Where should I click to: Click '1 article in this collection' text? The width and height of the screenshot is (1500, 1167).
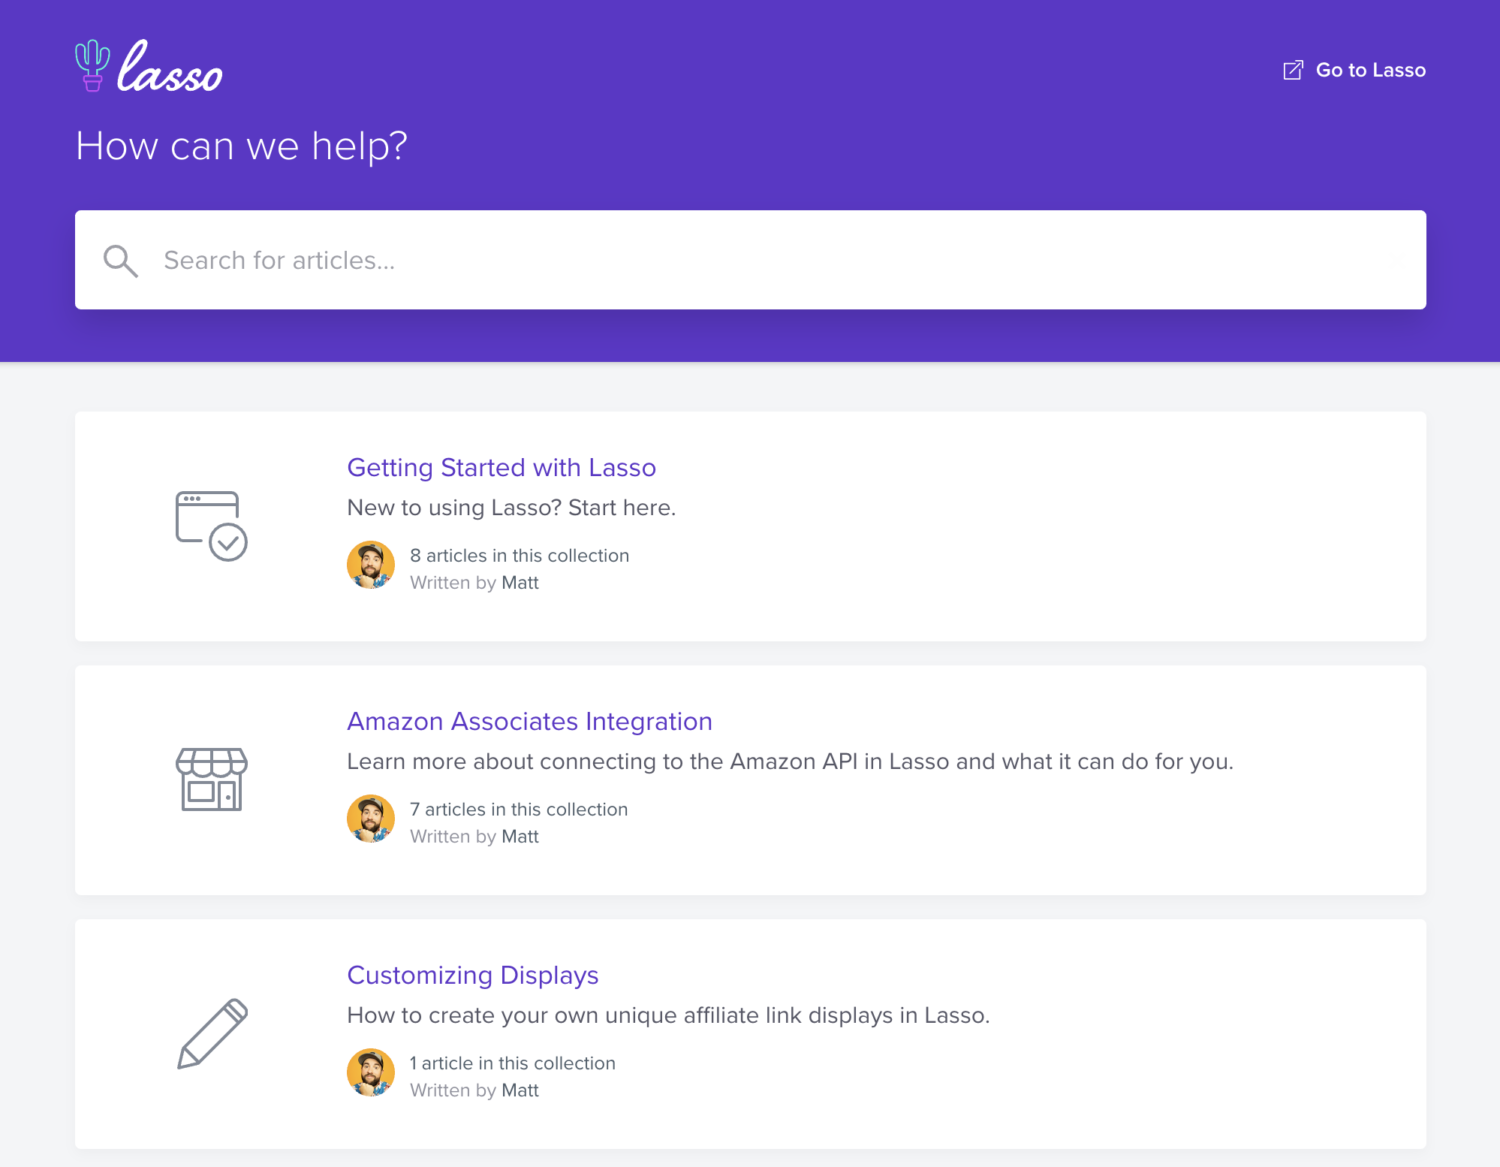pyautogui.click(x=512, y=1063)
